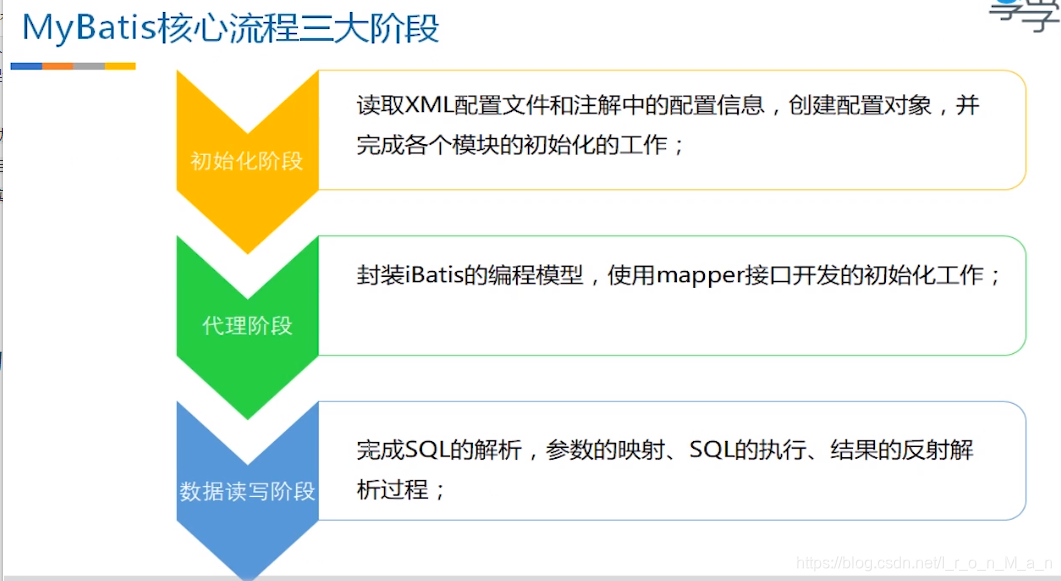Screen dimensions: 1061x581
Task: Click the line '完成各个模块的初始化的工作'
Action: pos(520,145)
